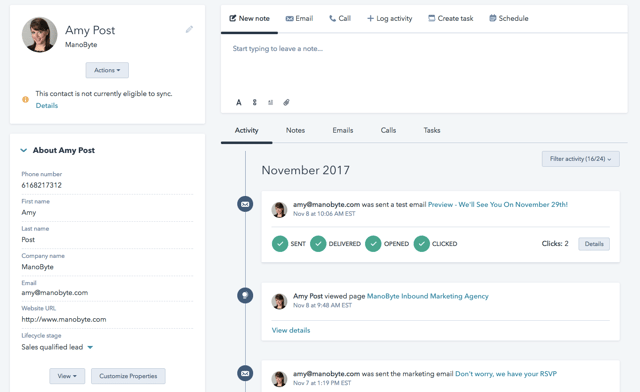
Task: Click the pencil edit icon beside Amy Post
Action: [x=189, y=29]
